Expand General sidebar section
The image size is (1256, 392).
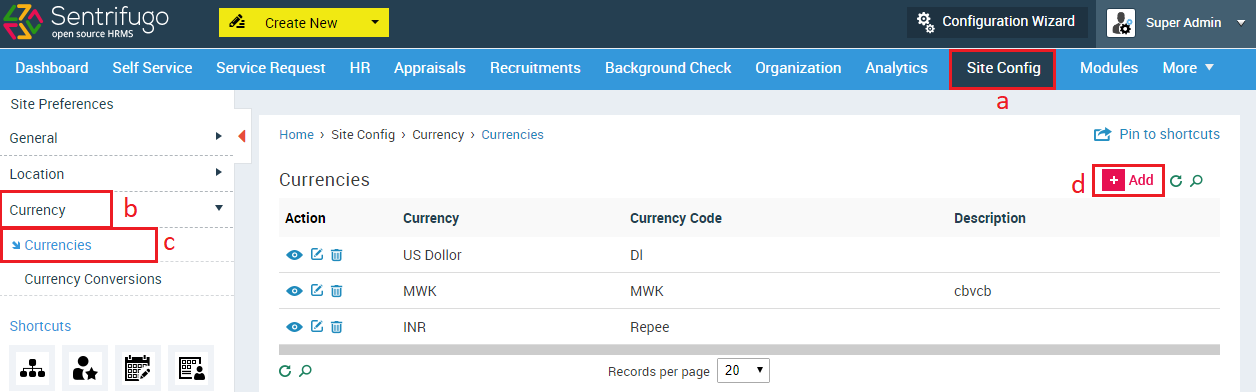[x=116, y=138]
